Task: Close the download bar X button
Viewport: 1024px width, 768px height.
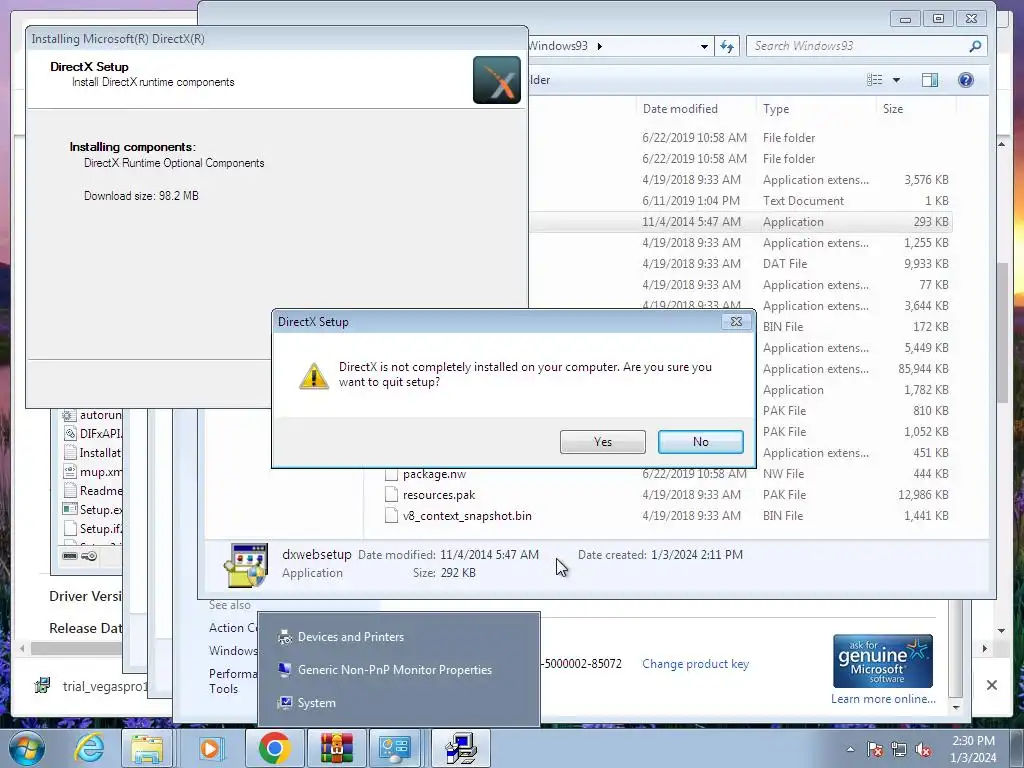Action: pyautogui.click(x=991, y=685)
